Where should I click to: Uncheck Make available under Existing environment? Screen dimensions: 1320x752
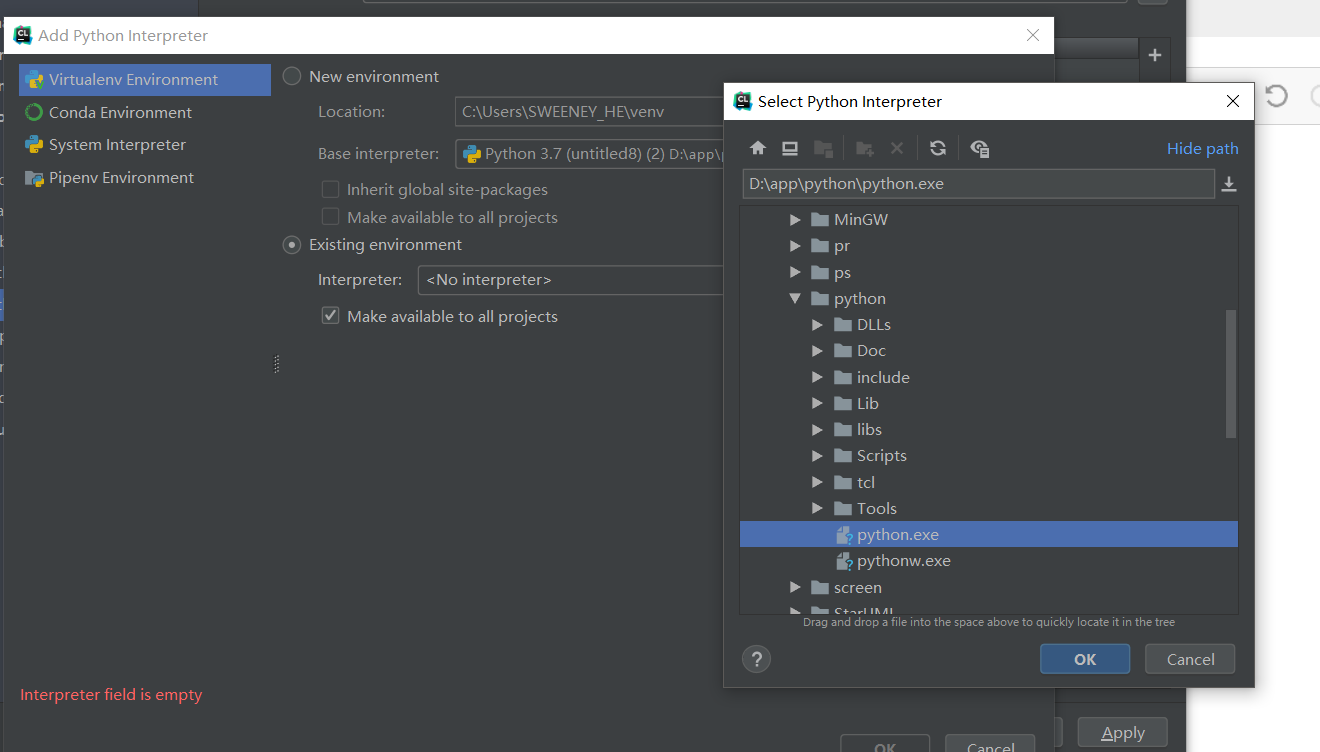tap(330, 316)
